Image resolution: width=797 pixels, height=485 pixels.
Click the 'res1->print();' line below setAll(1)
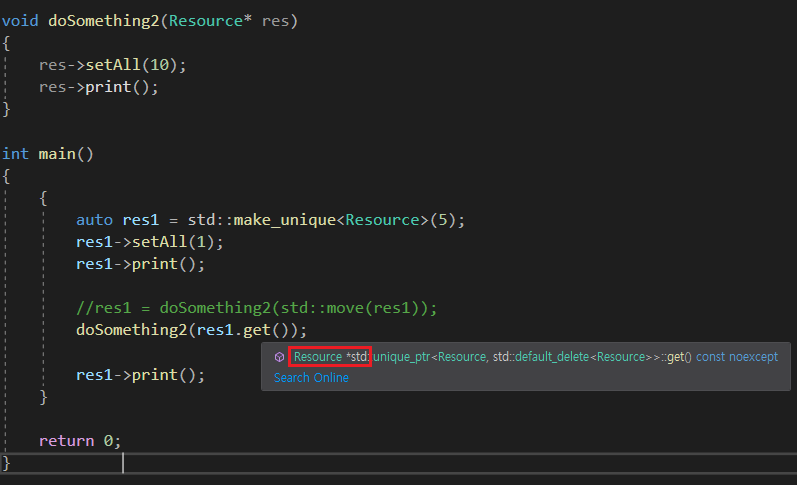tap(140, 264)
